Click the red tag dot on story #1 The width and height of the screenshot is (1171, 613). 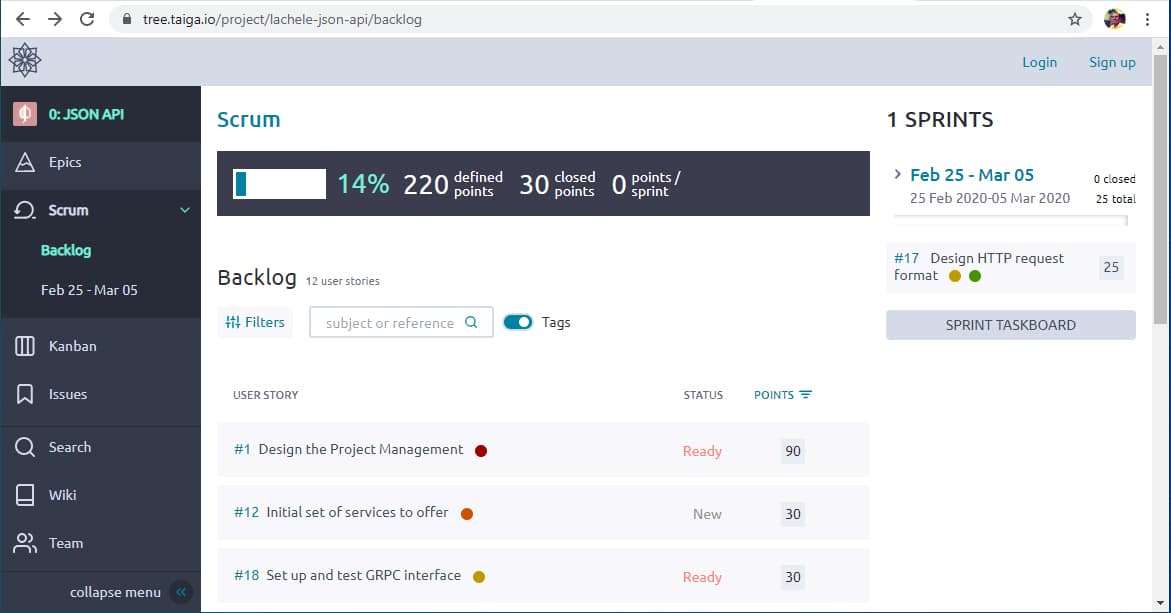pyautogui.click(x=481, y=451)
